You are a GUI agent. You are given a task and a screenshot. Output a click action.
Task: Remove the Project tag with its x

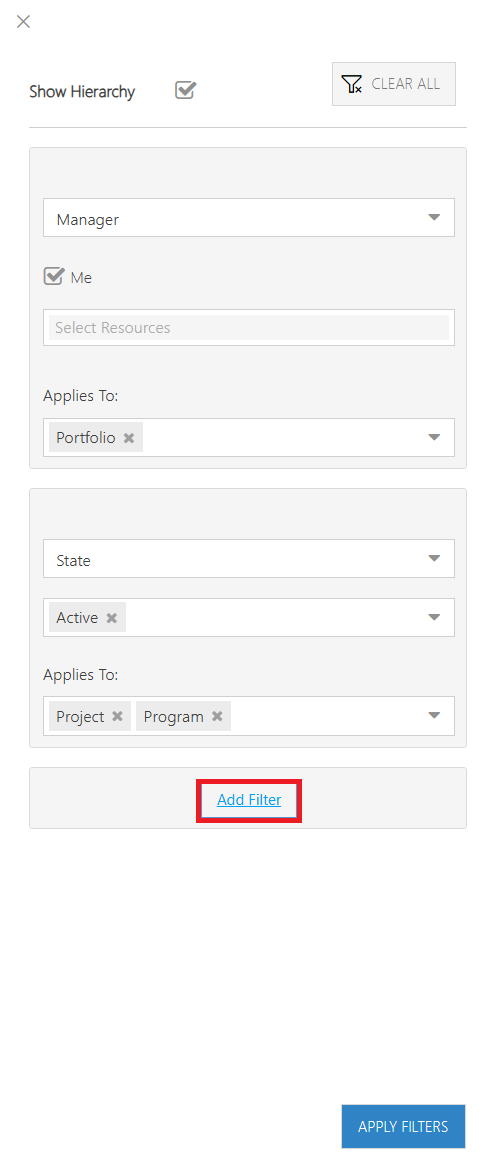coord(117,716)
